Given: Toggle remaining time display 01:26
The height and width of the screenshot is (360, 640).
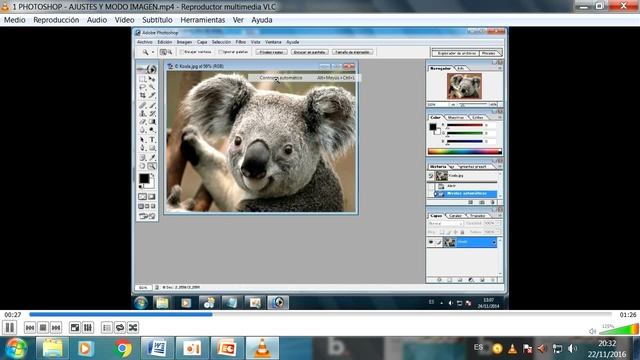Looking at the screenshot, I should point(628,315).
